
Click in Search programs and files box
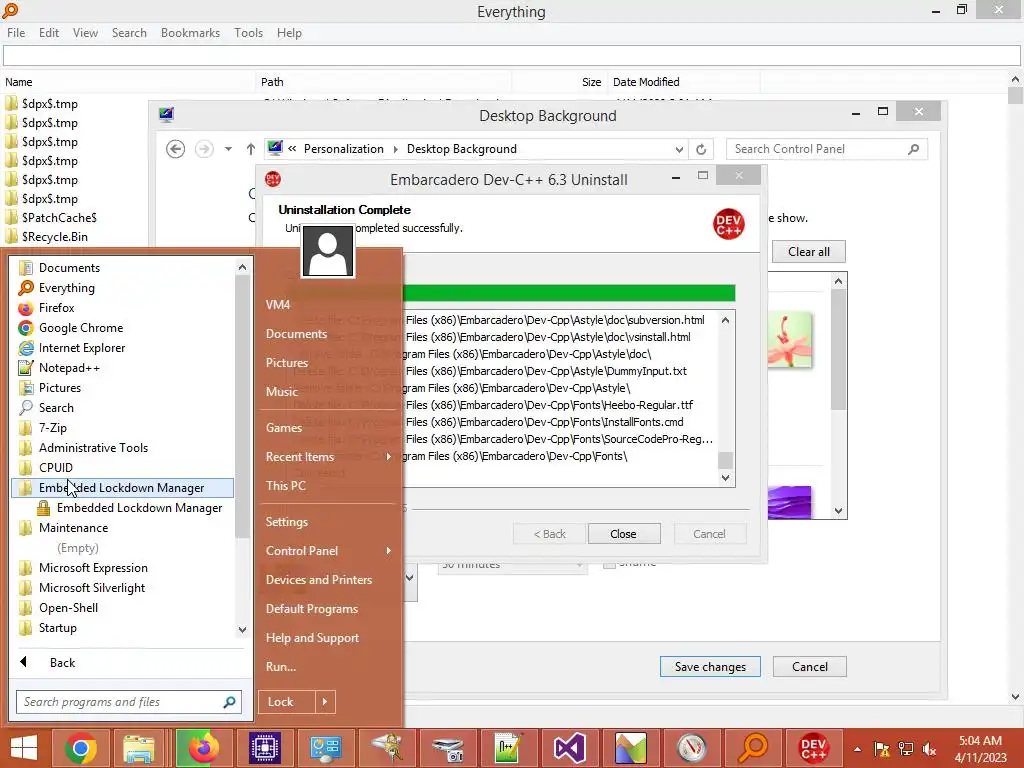click(120, 702)
